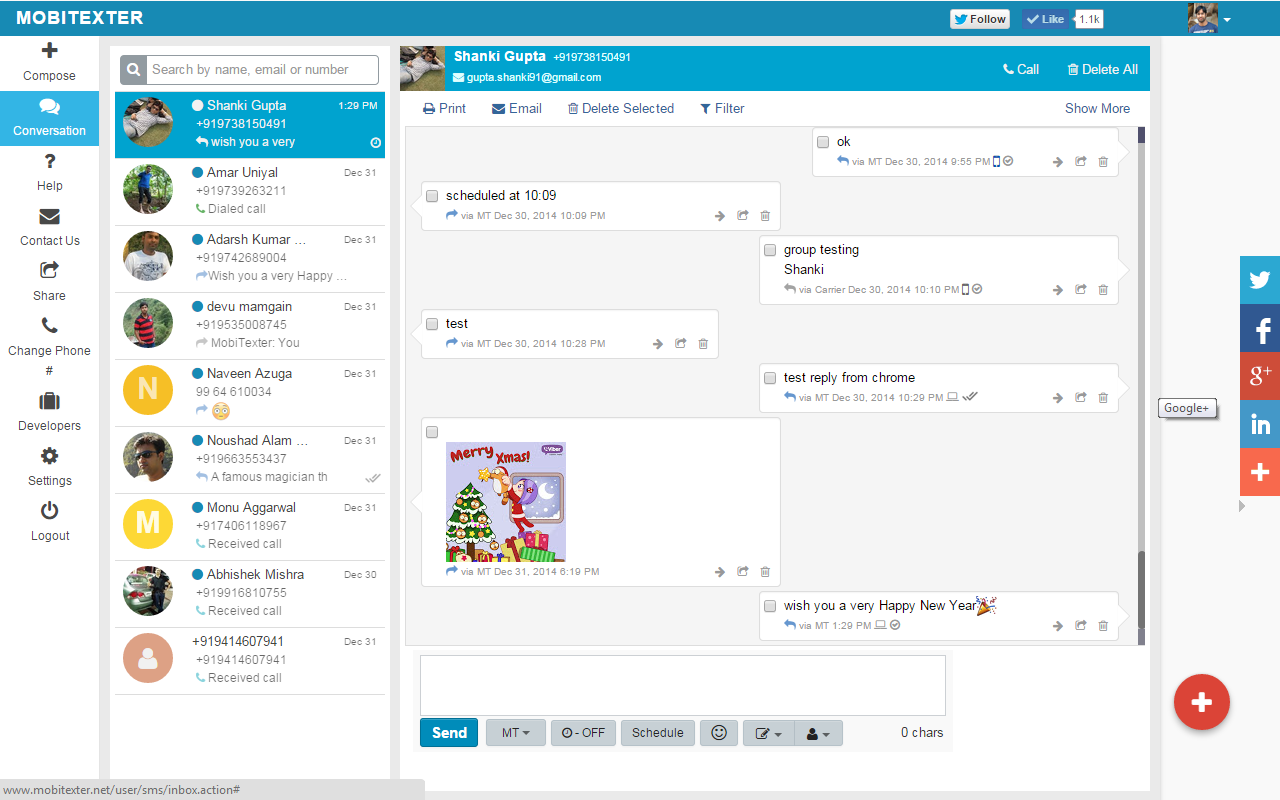Focus the search by name field

(263, 70)
